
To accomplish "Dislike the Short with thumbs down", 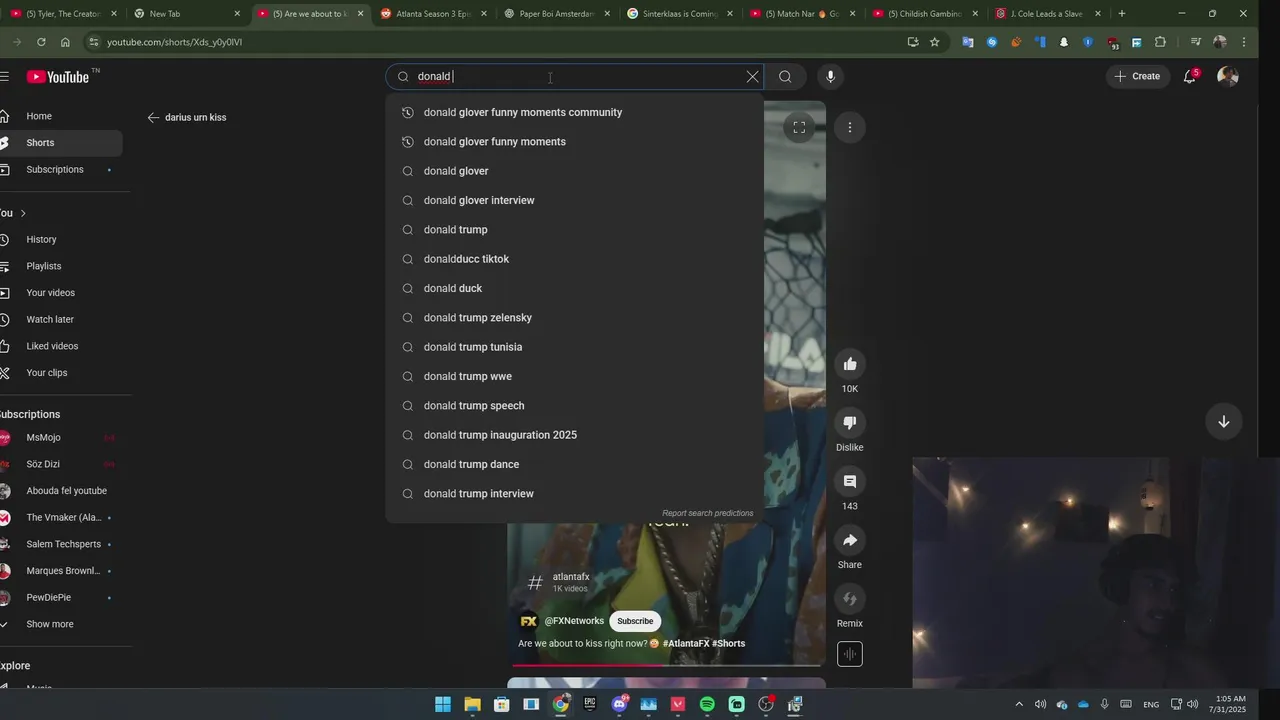I will coord(850,423).
